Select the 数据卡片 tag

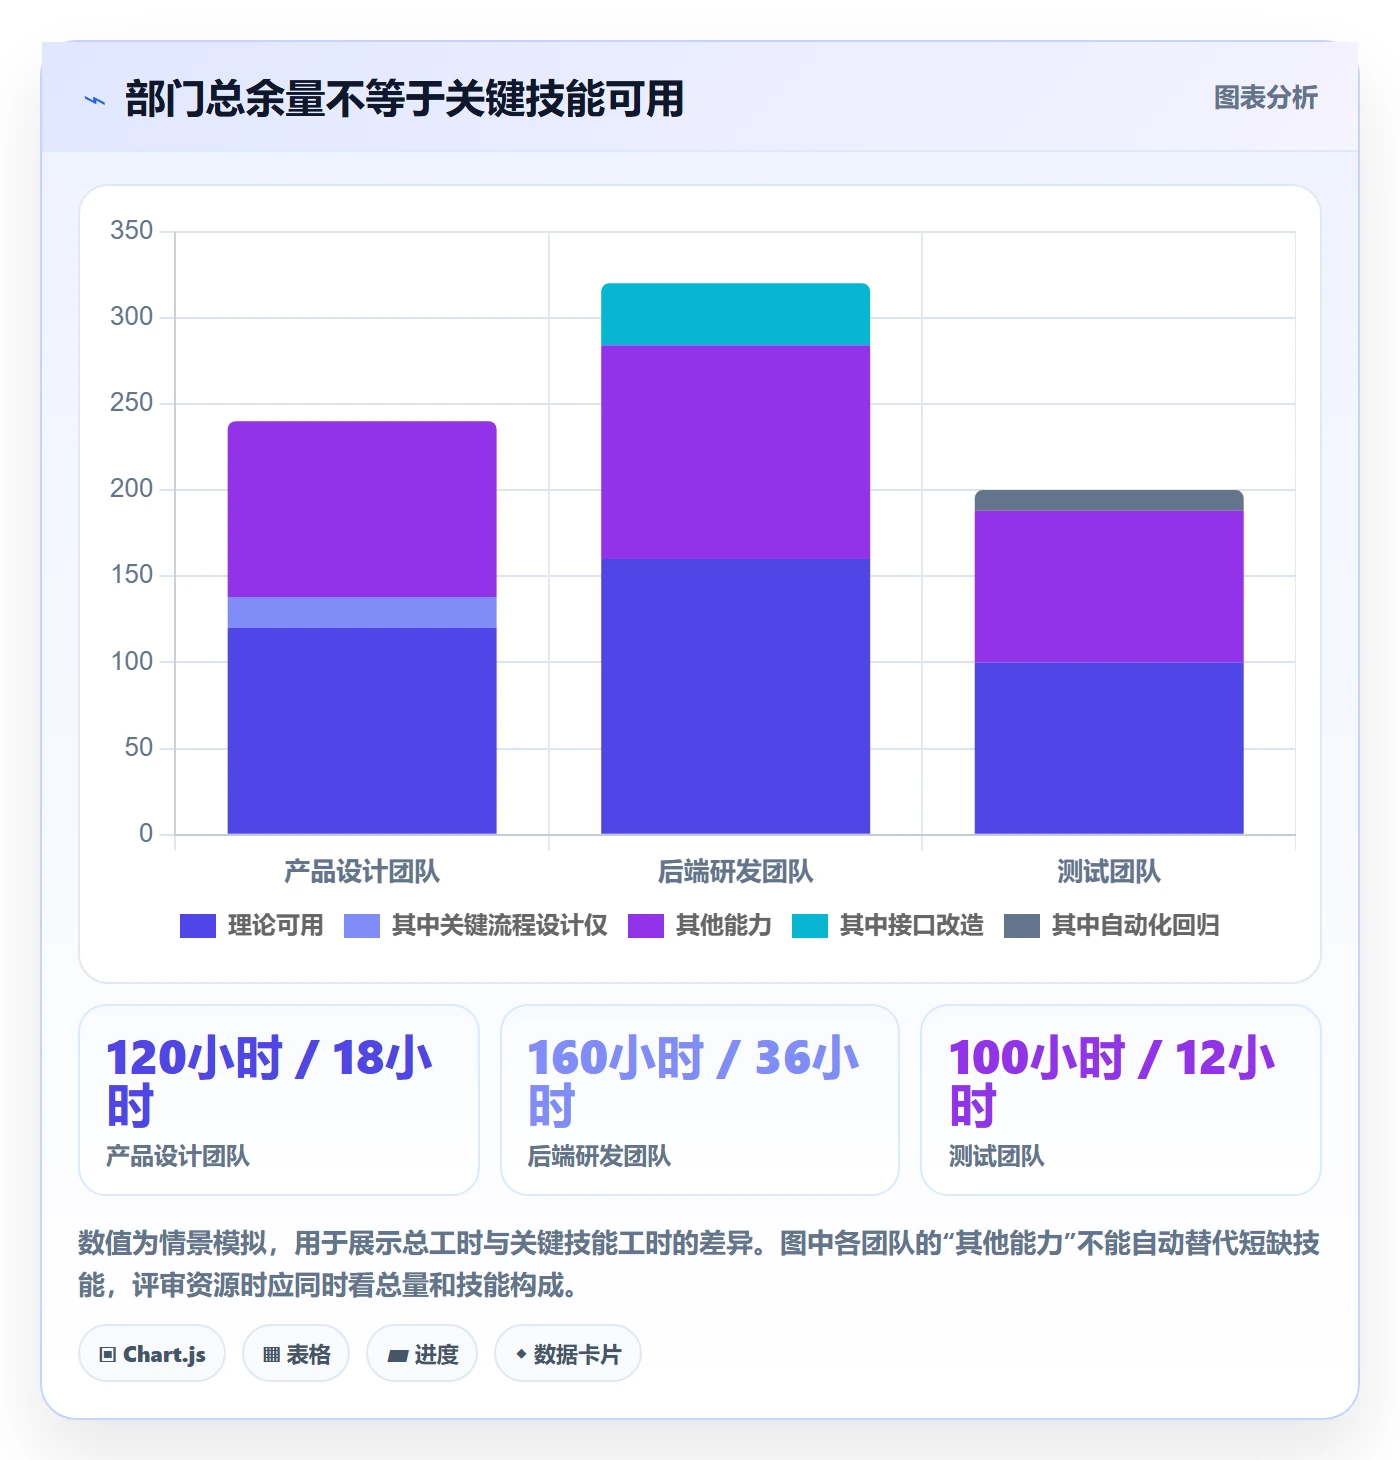(x=568, y=1354)
